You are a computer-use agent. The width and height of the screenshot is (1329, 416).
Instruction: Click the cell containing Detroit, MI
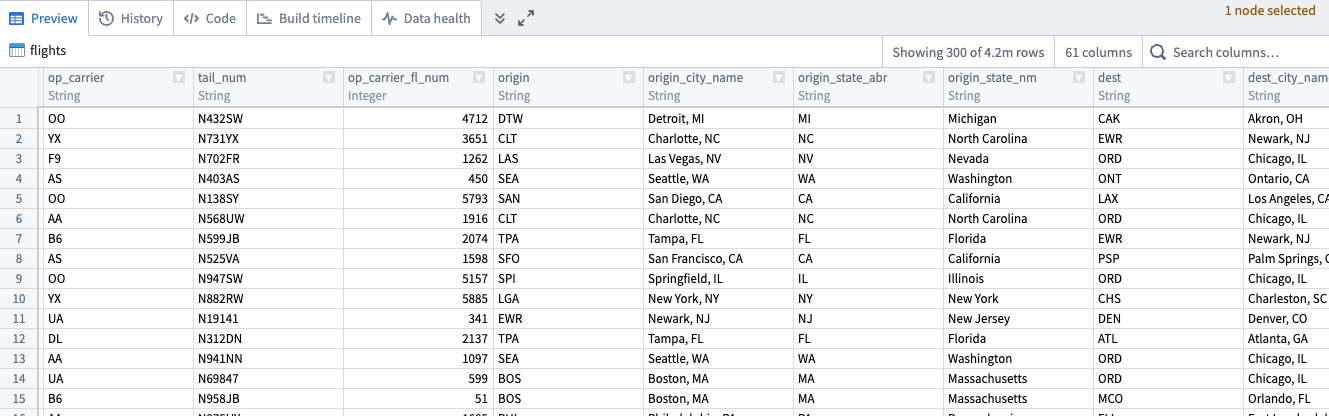[x=719, y=118]
